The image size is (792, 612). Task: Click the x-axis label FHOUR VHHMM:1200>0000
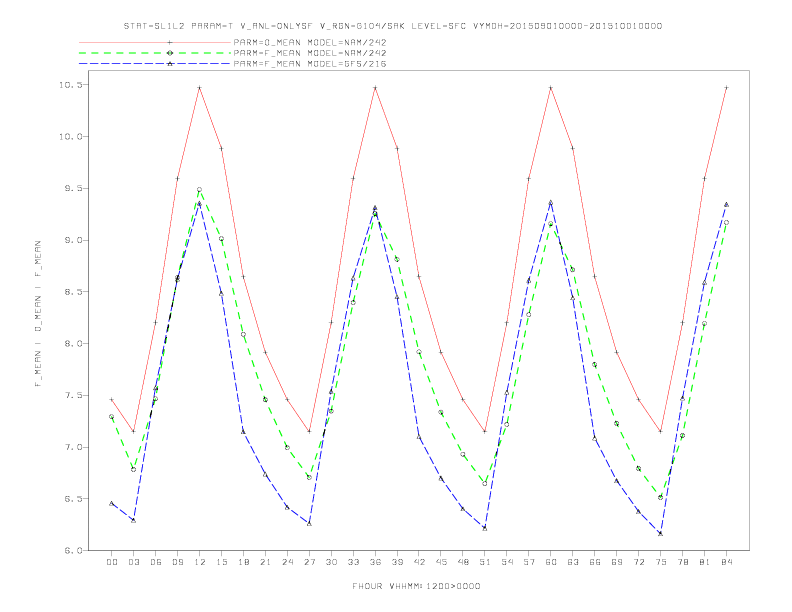pos(416,586)
